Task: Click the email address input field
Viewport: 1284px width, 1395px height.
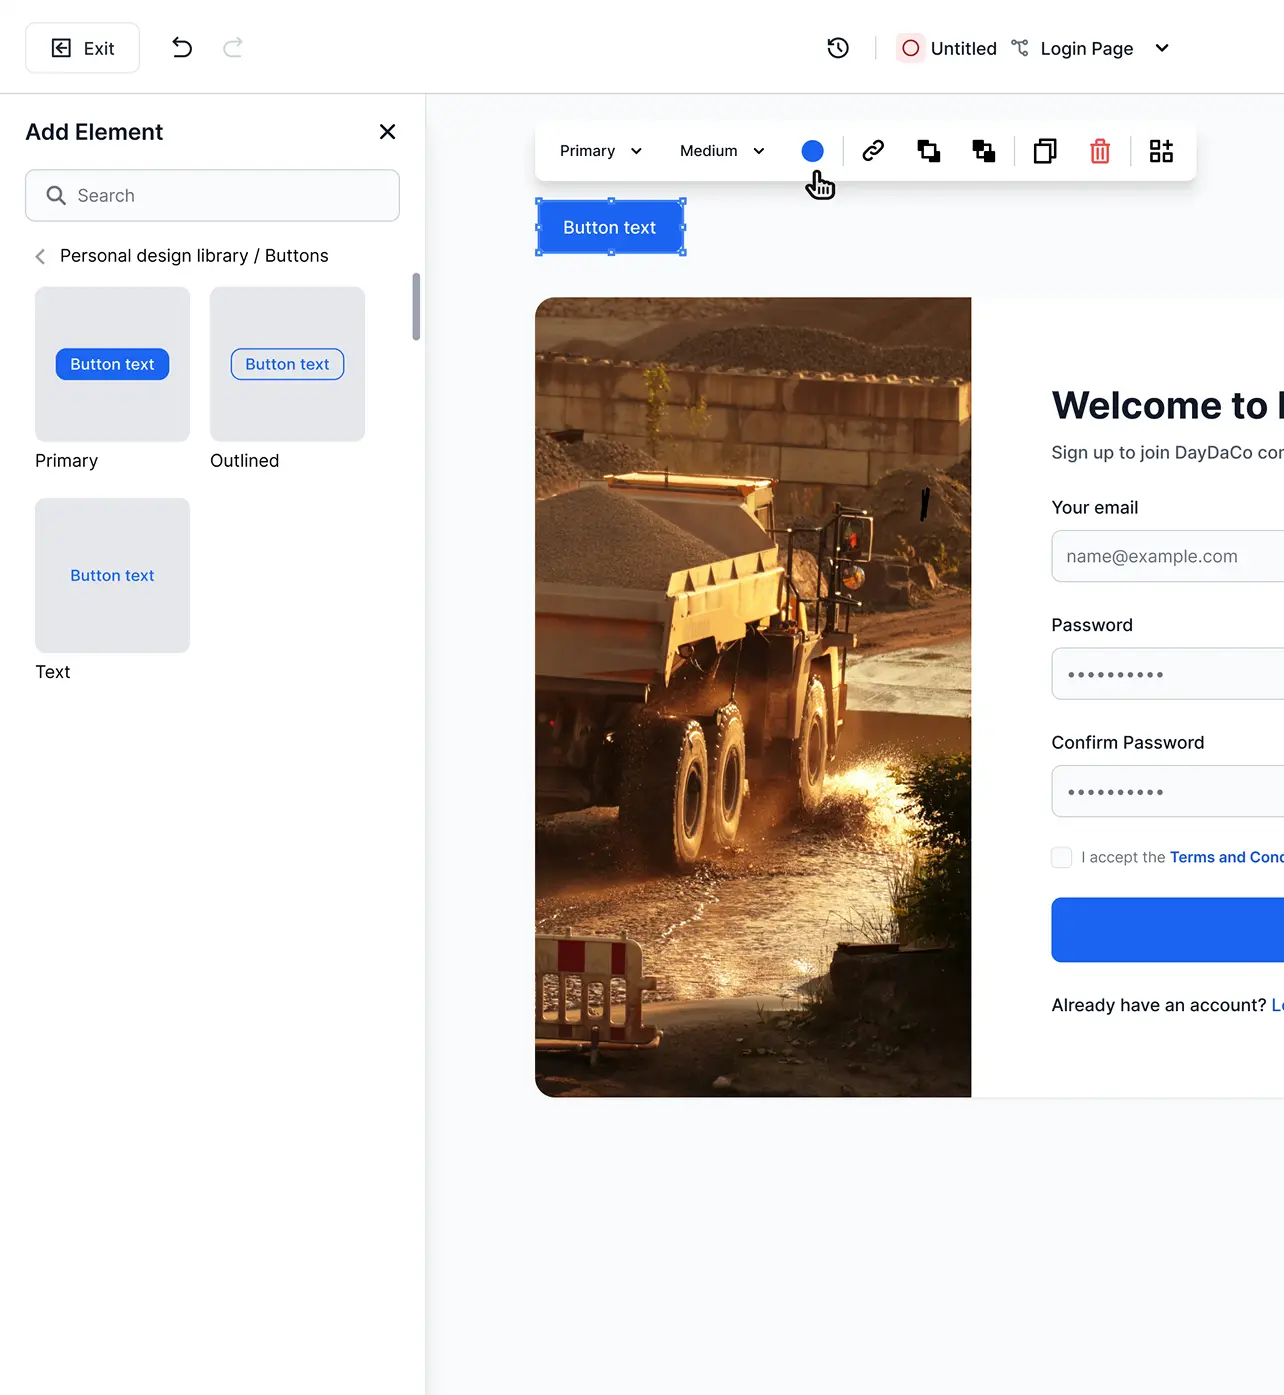Action: click(1160, 556)
